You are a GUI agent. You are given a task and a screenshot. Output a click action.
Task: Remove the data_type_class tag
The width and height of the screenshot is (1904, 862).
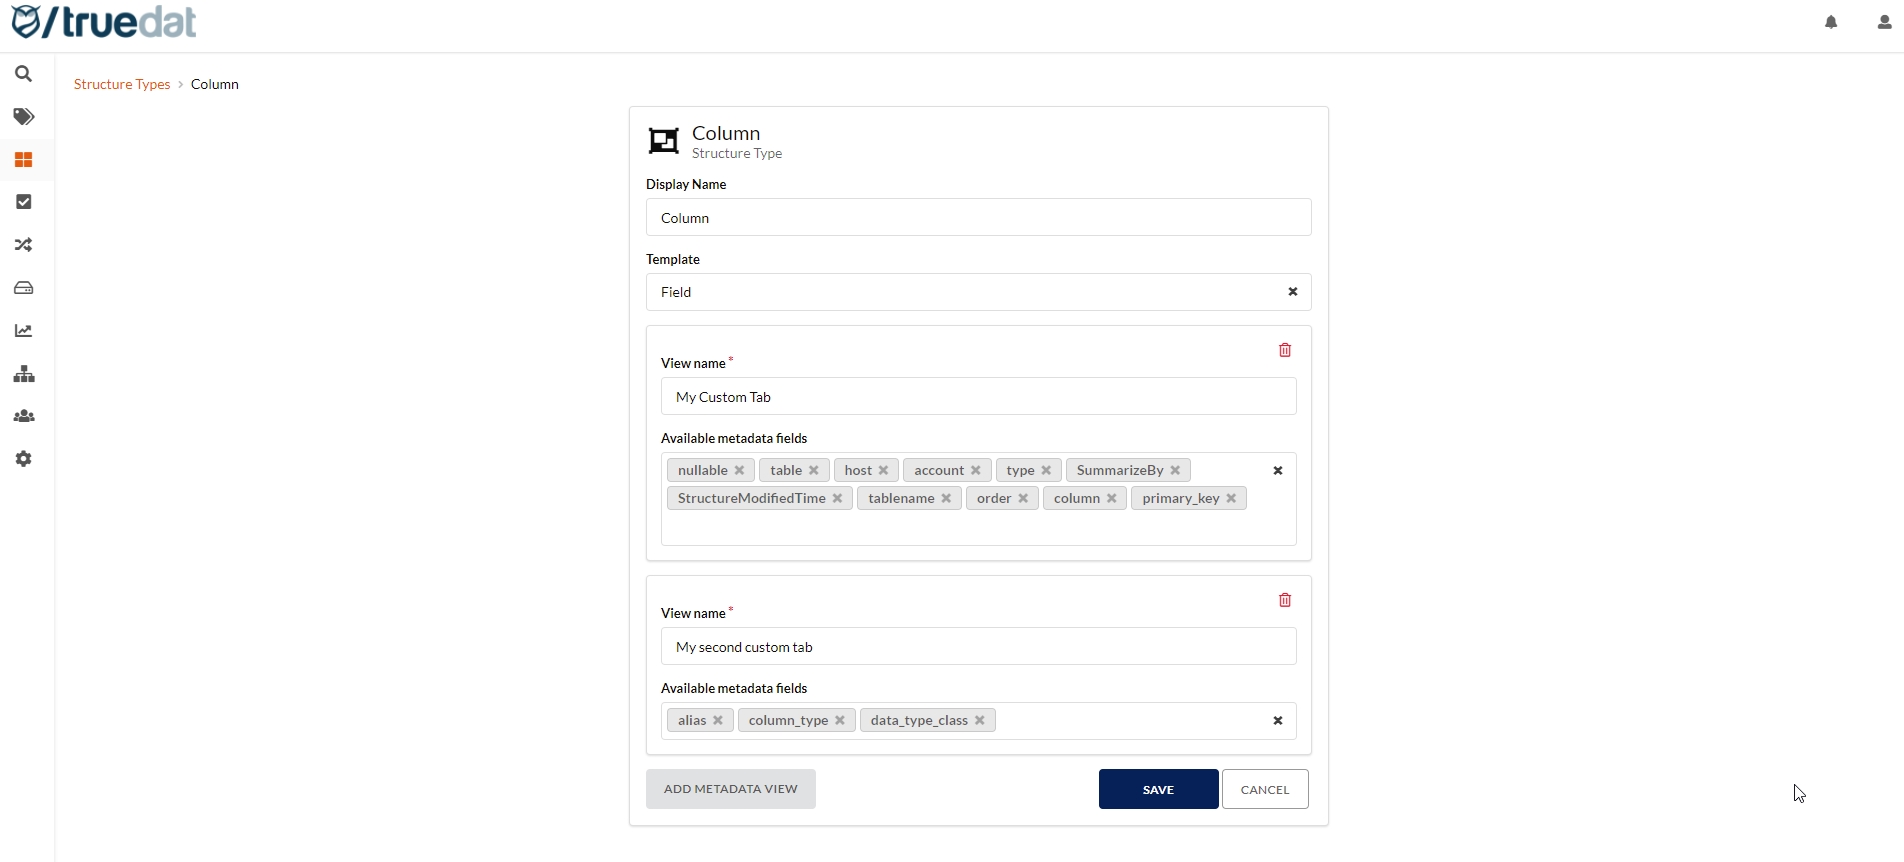point(980,720)
